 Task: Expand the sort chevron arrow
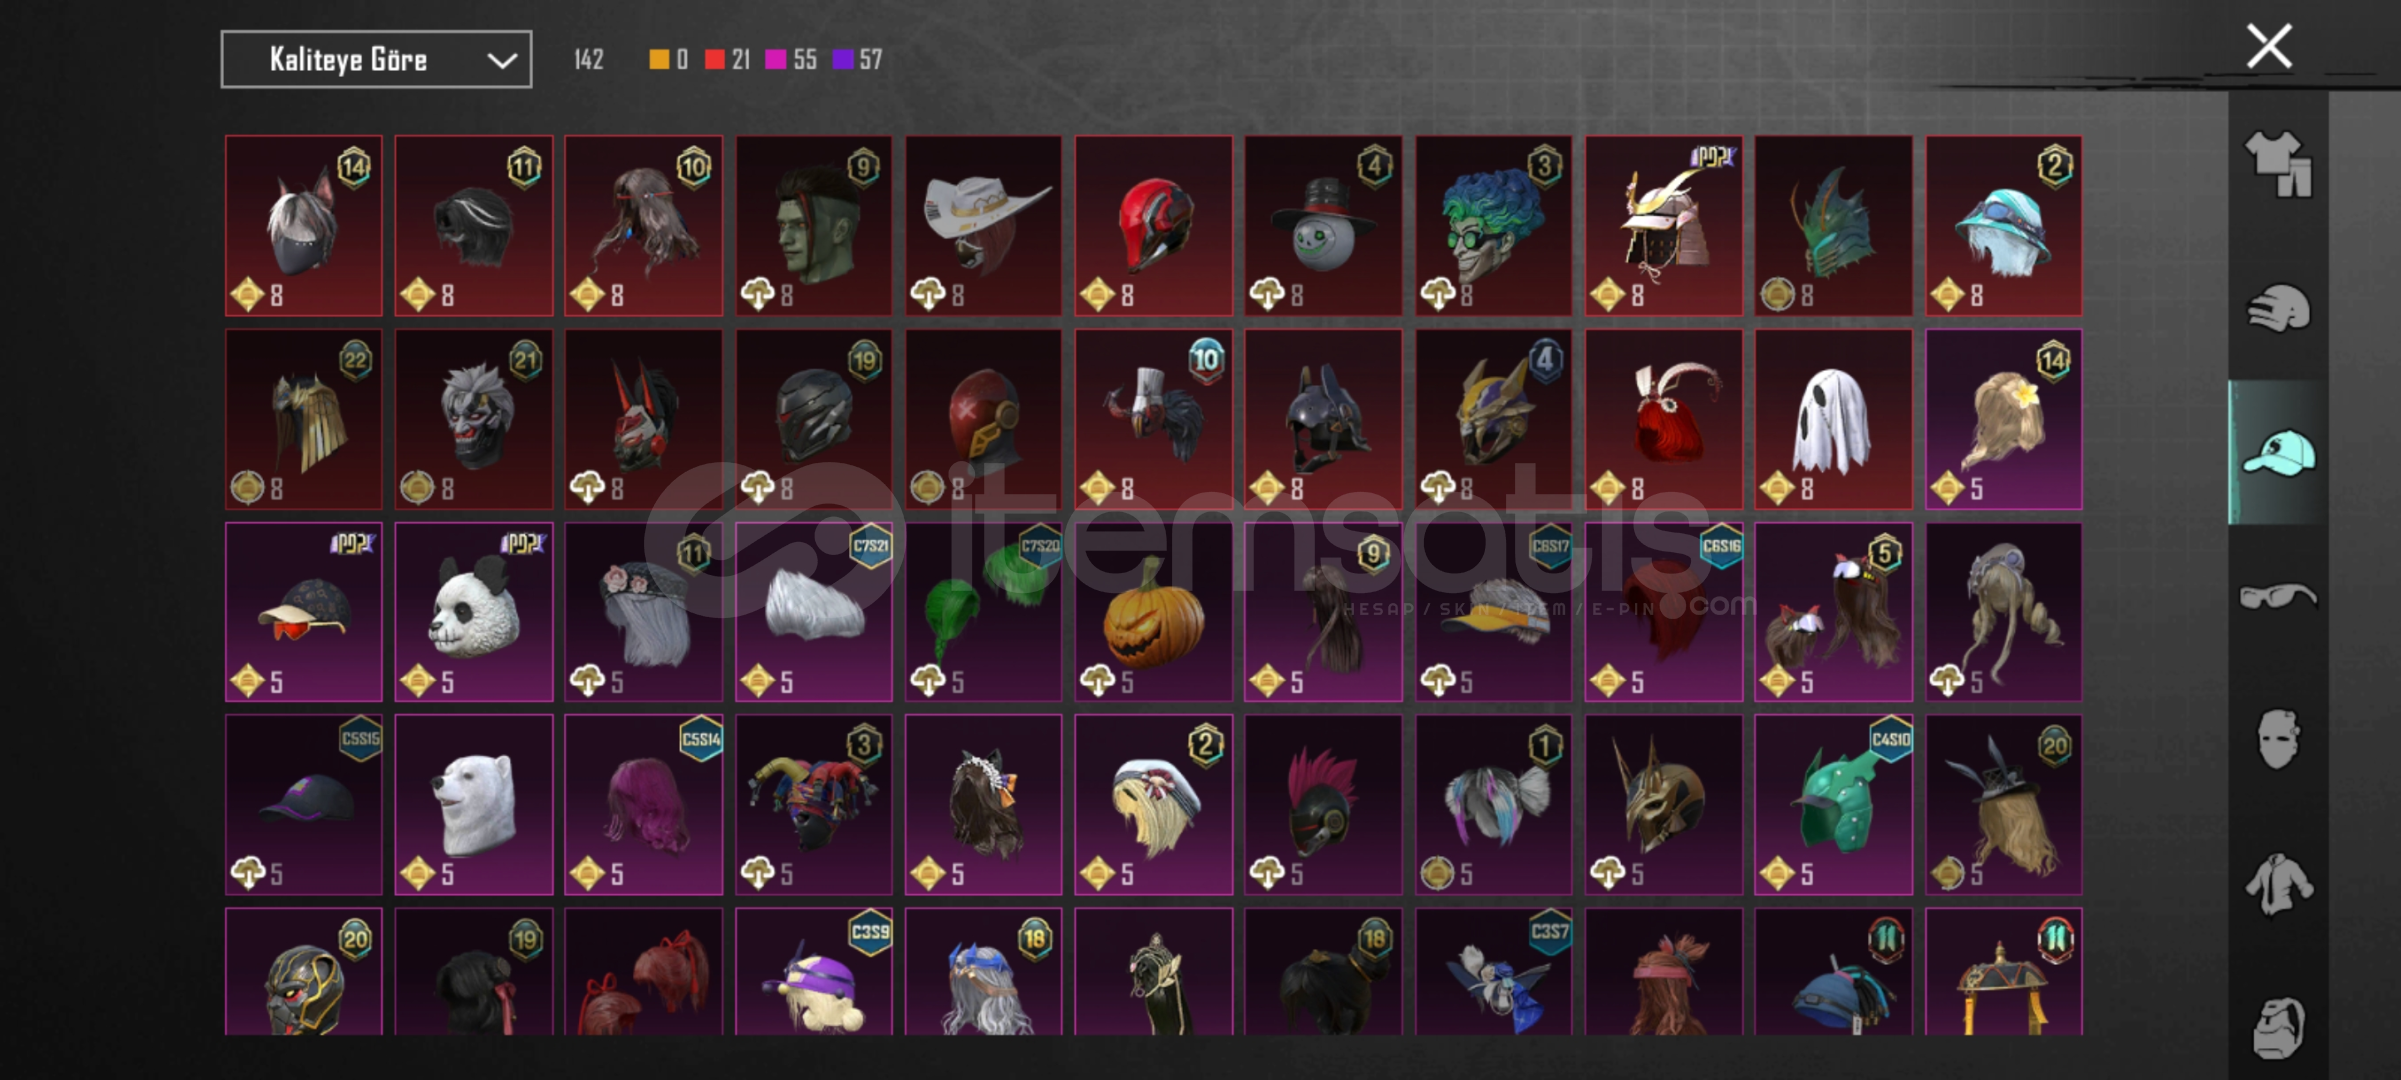[x=501, y=61]
